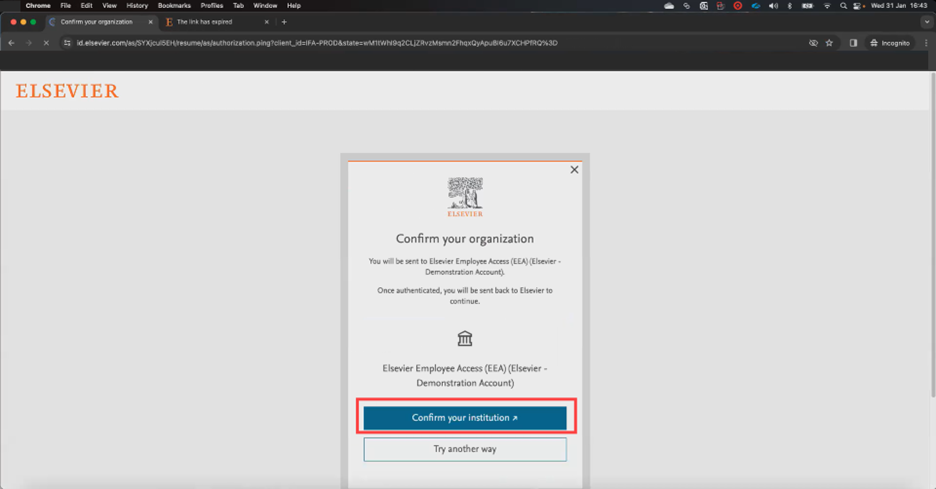
Task: Stop loading the page
Action: click(x=46, y=43)
